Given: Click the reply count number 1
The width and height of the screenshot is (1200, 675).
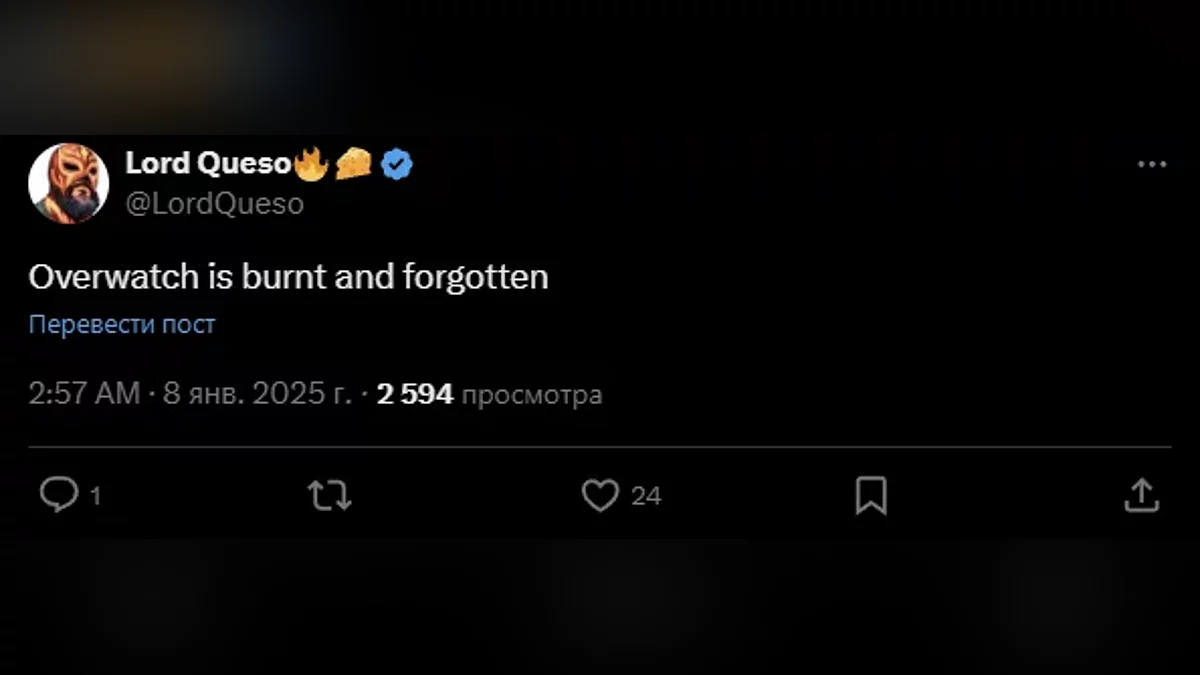Looking at the screenshot, I should pyautogui.click(x=96, y=496).
